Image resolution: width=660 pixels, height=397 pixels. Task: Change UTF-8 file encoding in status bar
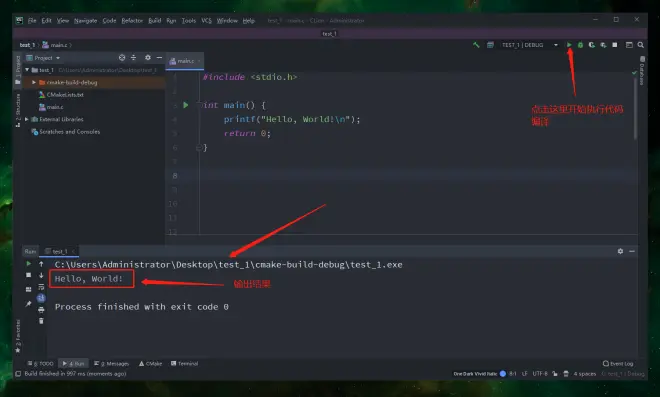(540, 374)
